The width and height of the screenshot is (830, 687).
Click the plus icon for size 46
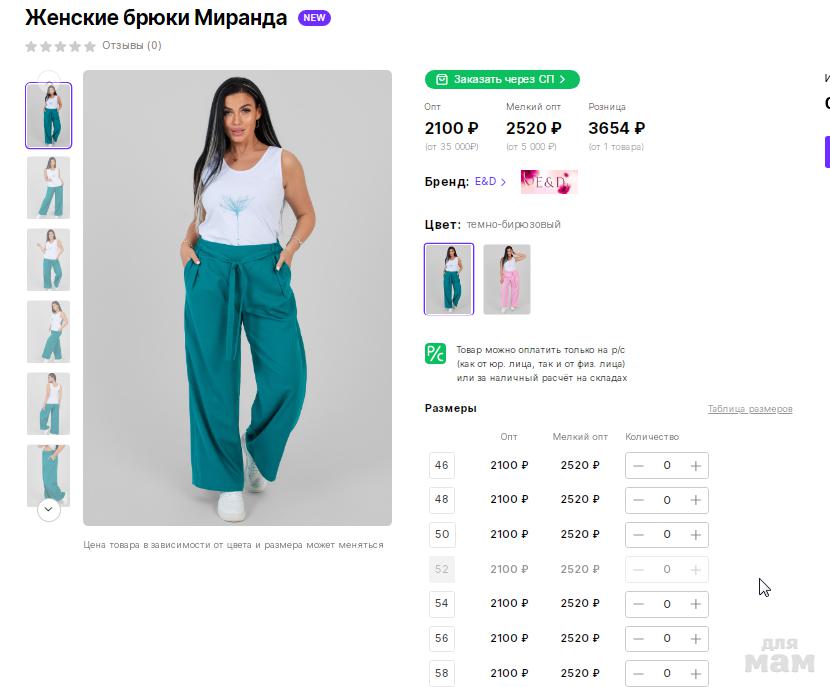coord(696,465)
